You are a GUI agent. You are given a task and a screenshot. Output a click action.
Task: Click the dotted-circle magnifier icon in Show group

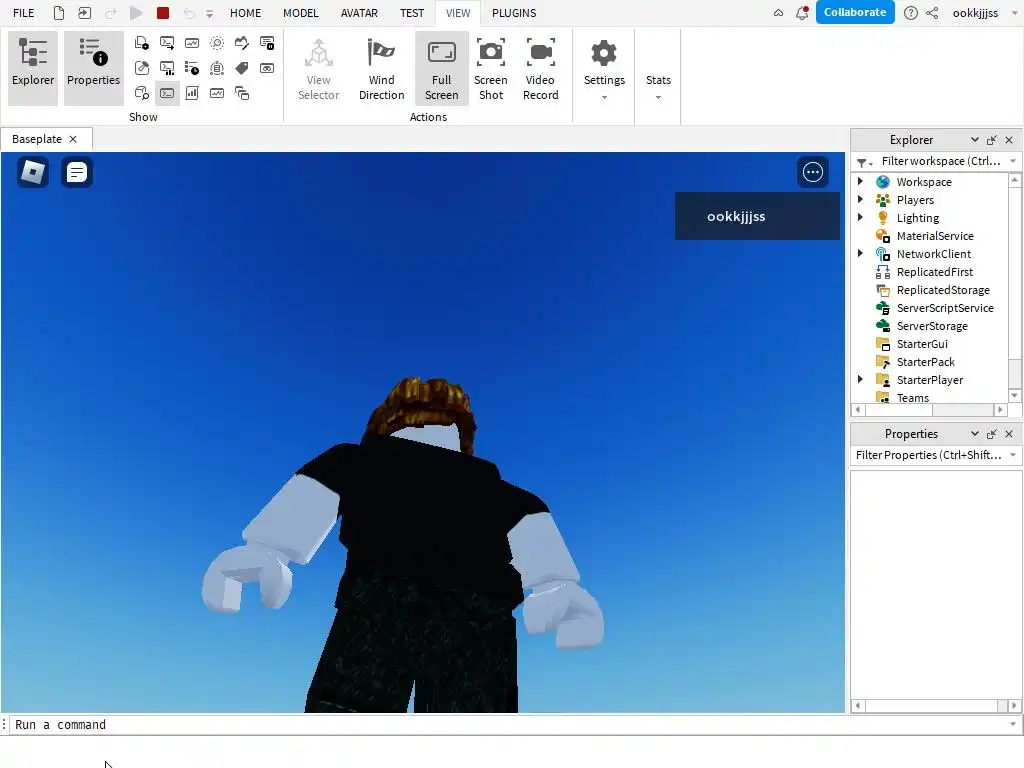pos(217,43)
